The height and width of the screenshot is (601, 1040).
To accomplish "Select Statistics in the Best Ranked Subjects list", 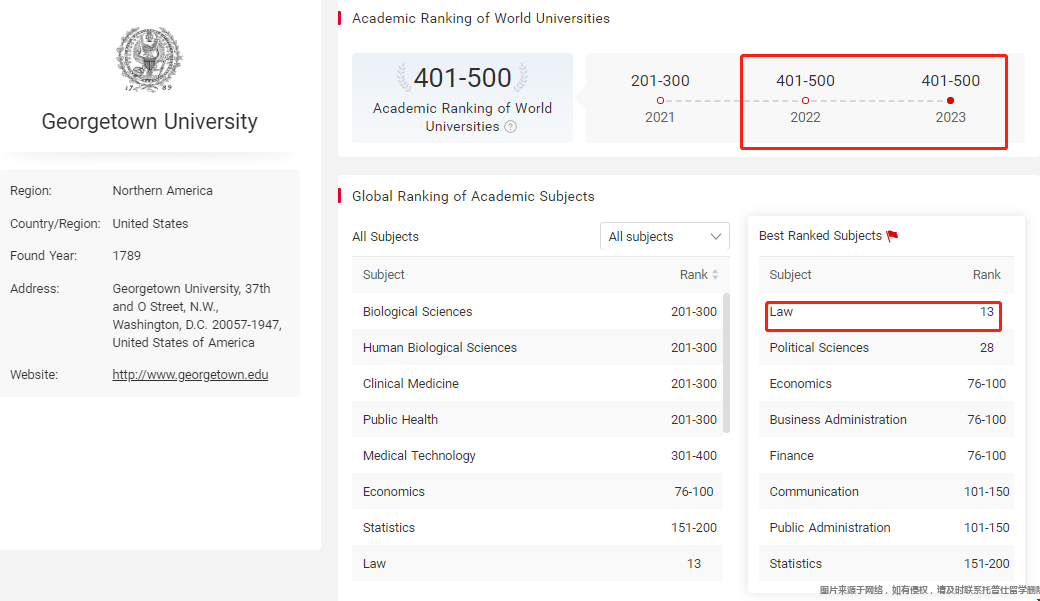I will [x=886, y=563].
